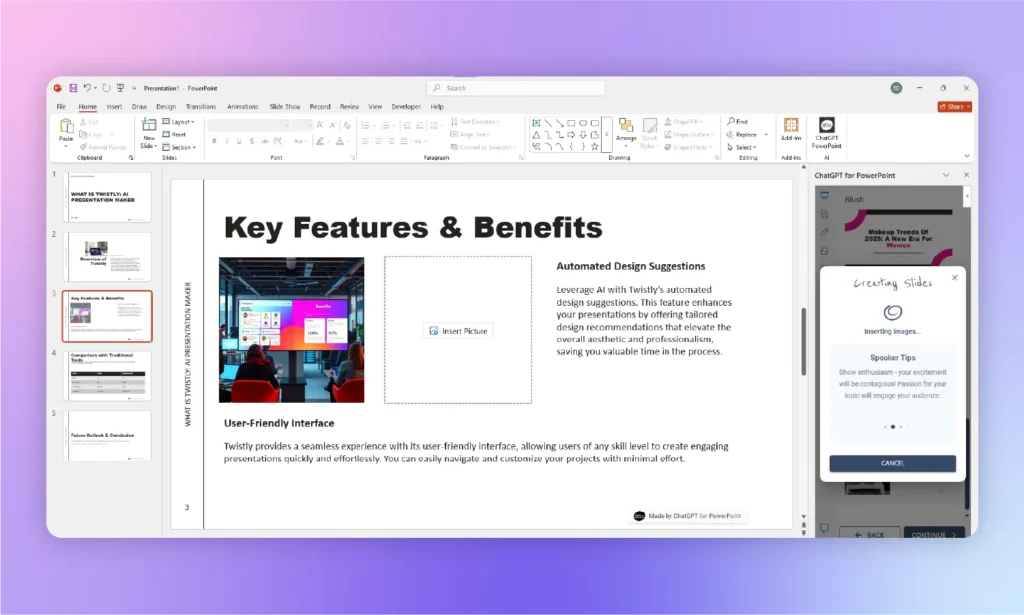Select slide 4 Comparison thumbnail
1024x615 pixels.
tap(107, 376)
